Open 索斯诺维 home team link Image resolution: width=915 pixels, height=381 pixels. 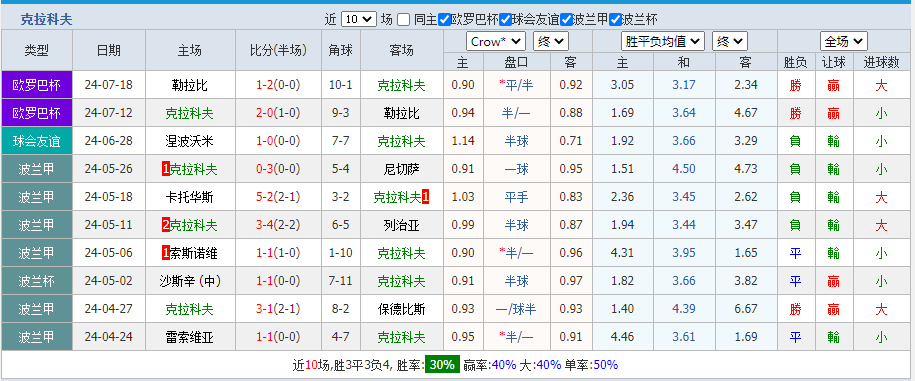[194, 253]
